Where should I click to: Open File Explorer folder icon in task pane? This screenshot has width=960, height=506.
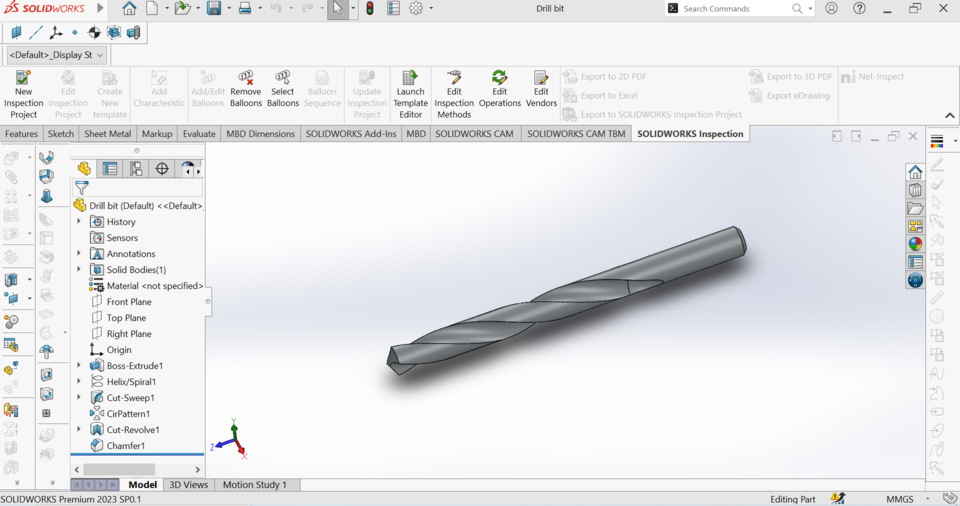click(915, 208)
